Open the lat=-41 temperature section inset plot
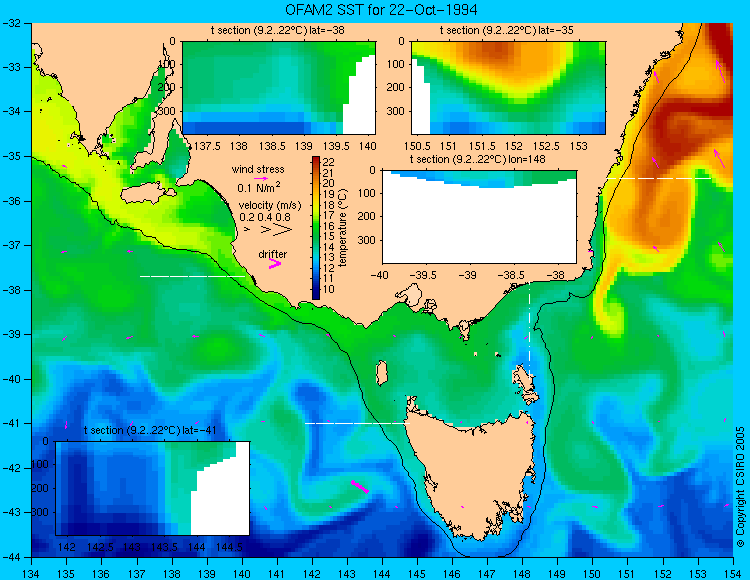 click(153, 488)
